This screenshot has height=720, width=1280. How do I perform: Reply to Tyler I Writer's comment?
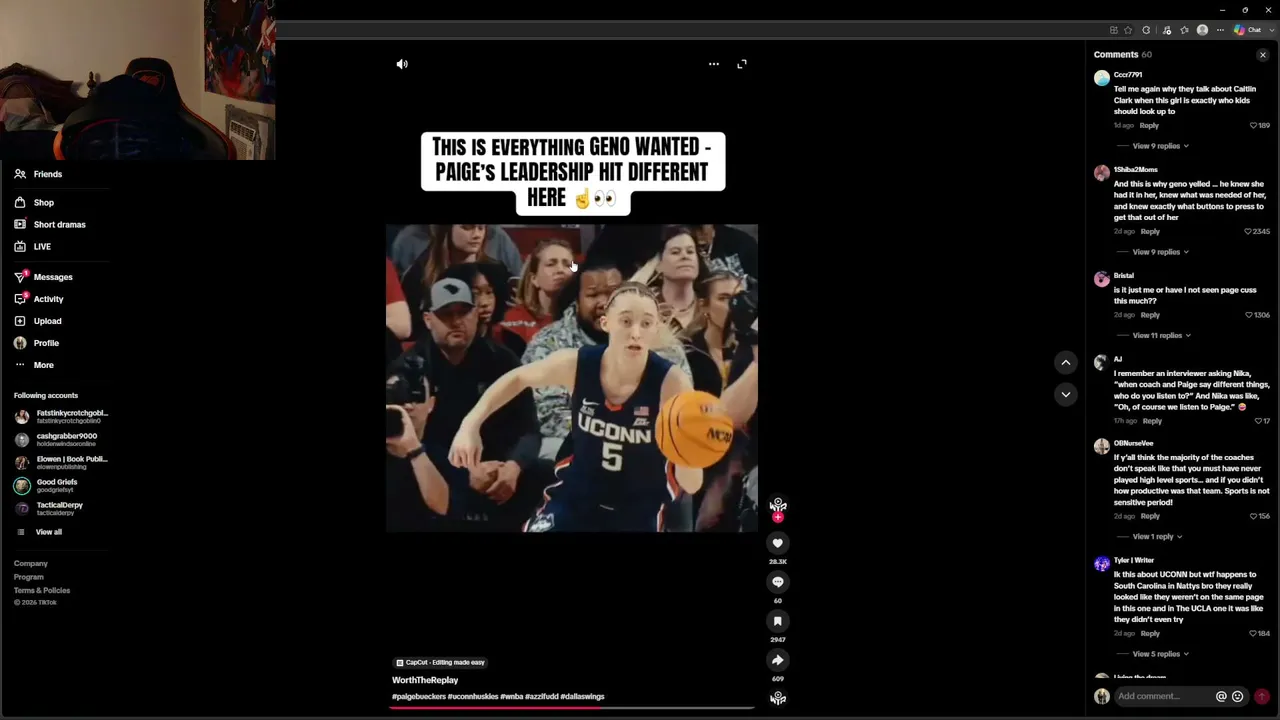tap(1150, 633)
